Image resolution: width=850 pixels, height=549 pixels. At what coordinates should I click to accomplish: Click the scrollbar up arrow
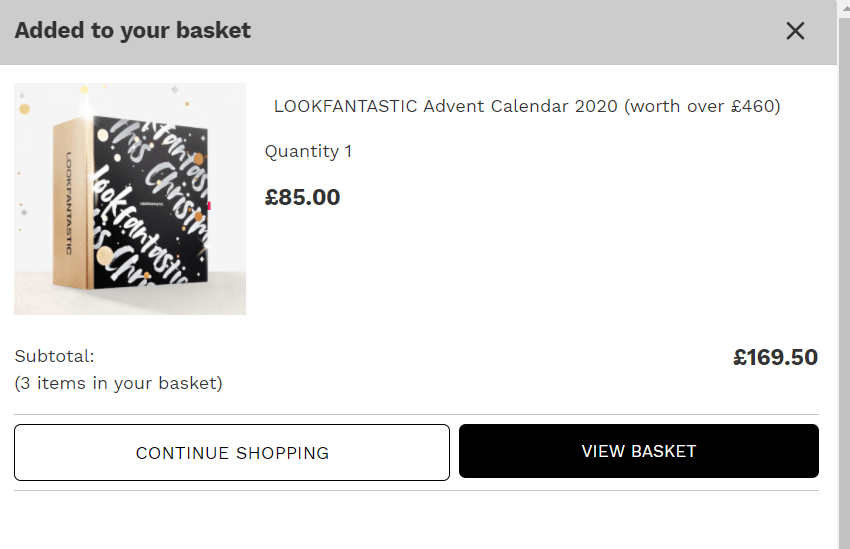843,5
